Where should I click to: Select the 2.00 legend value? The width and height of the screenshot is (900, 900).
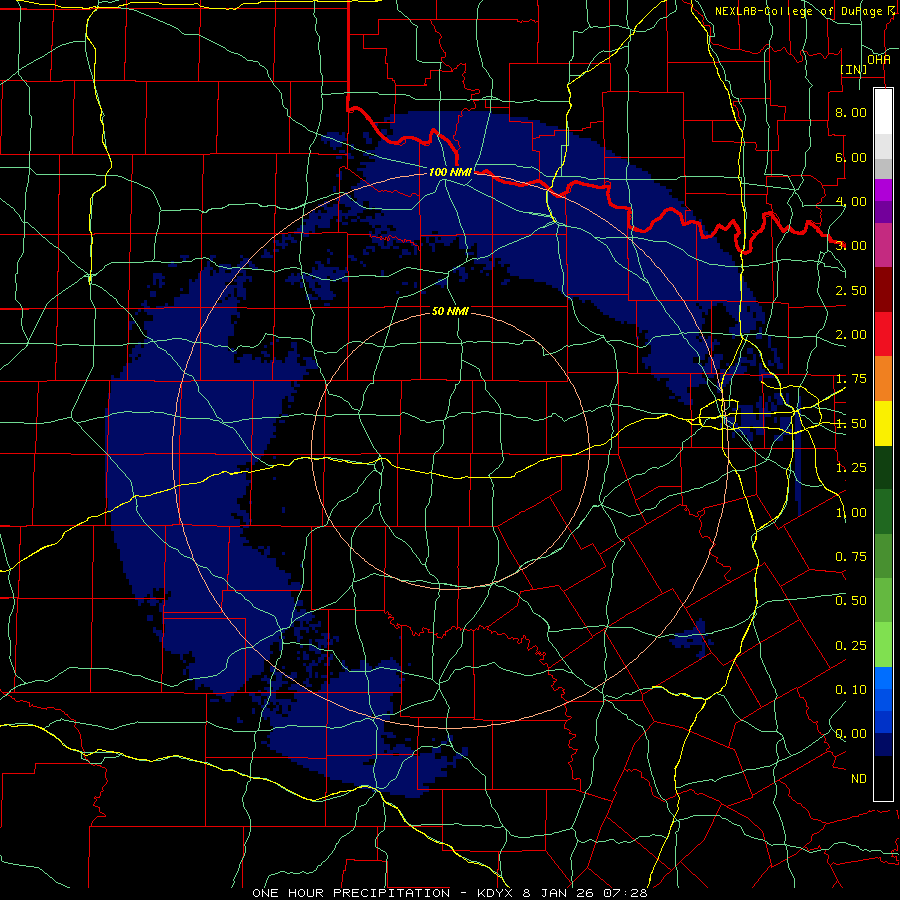[851, 335]
